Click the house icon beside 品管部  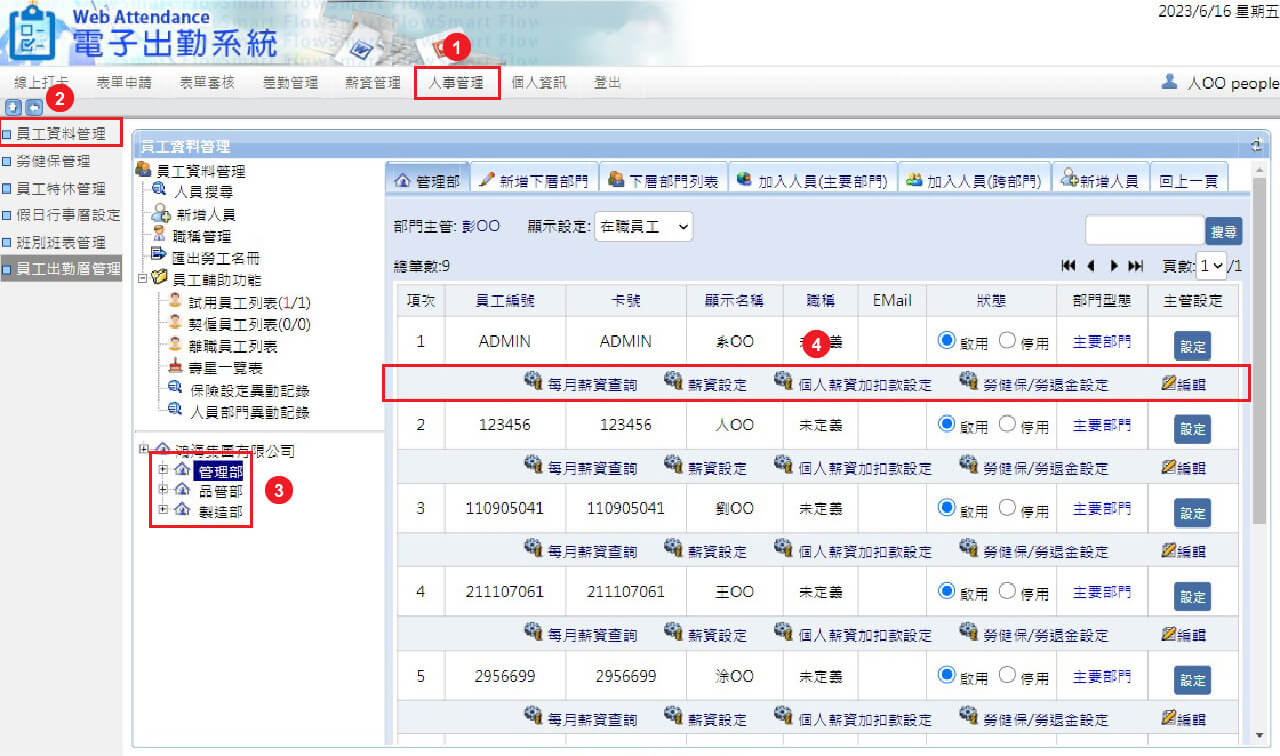(x=182, y=490)
